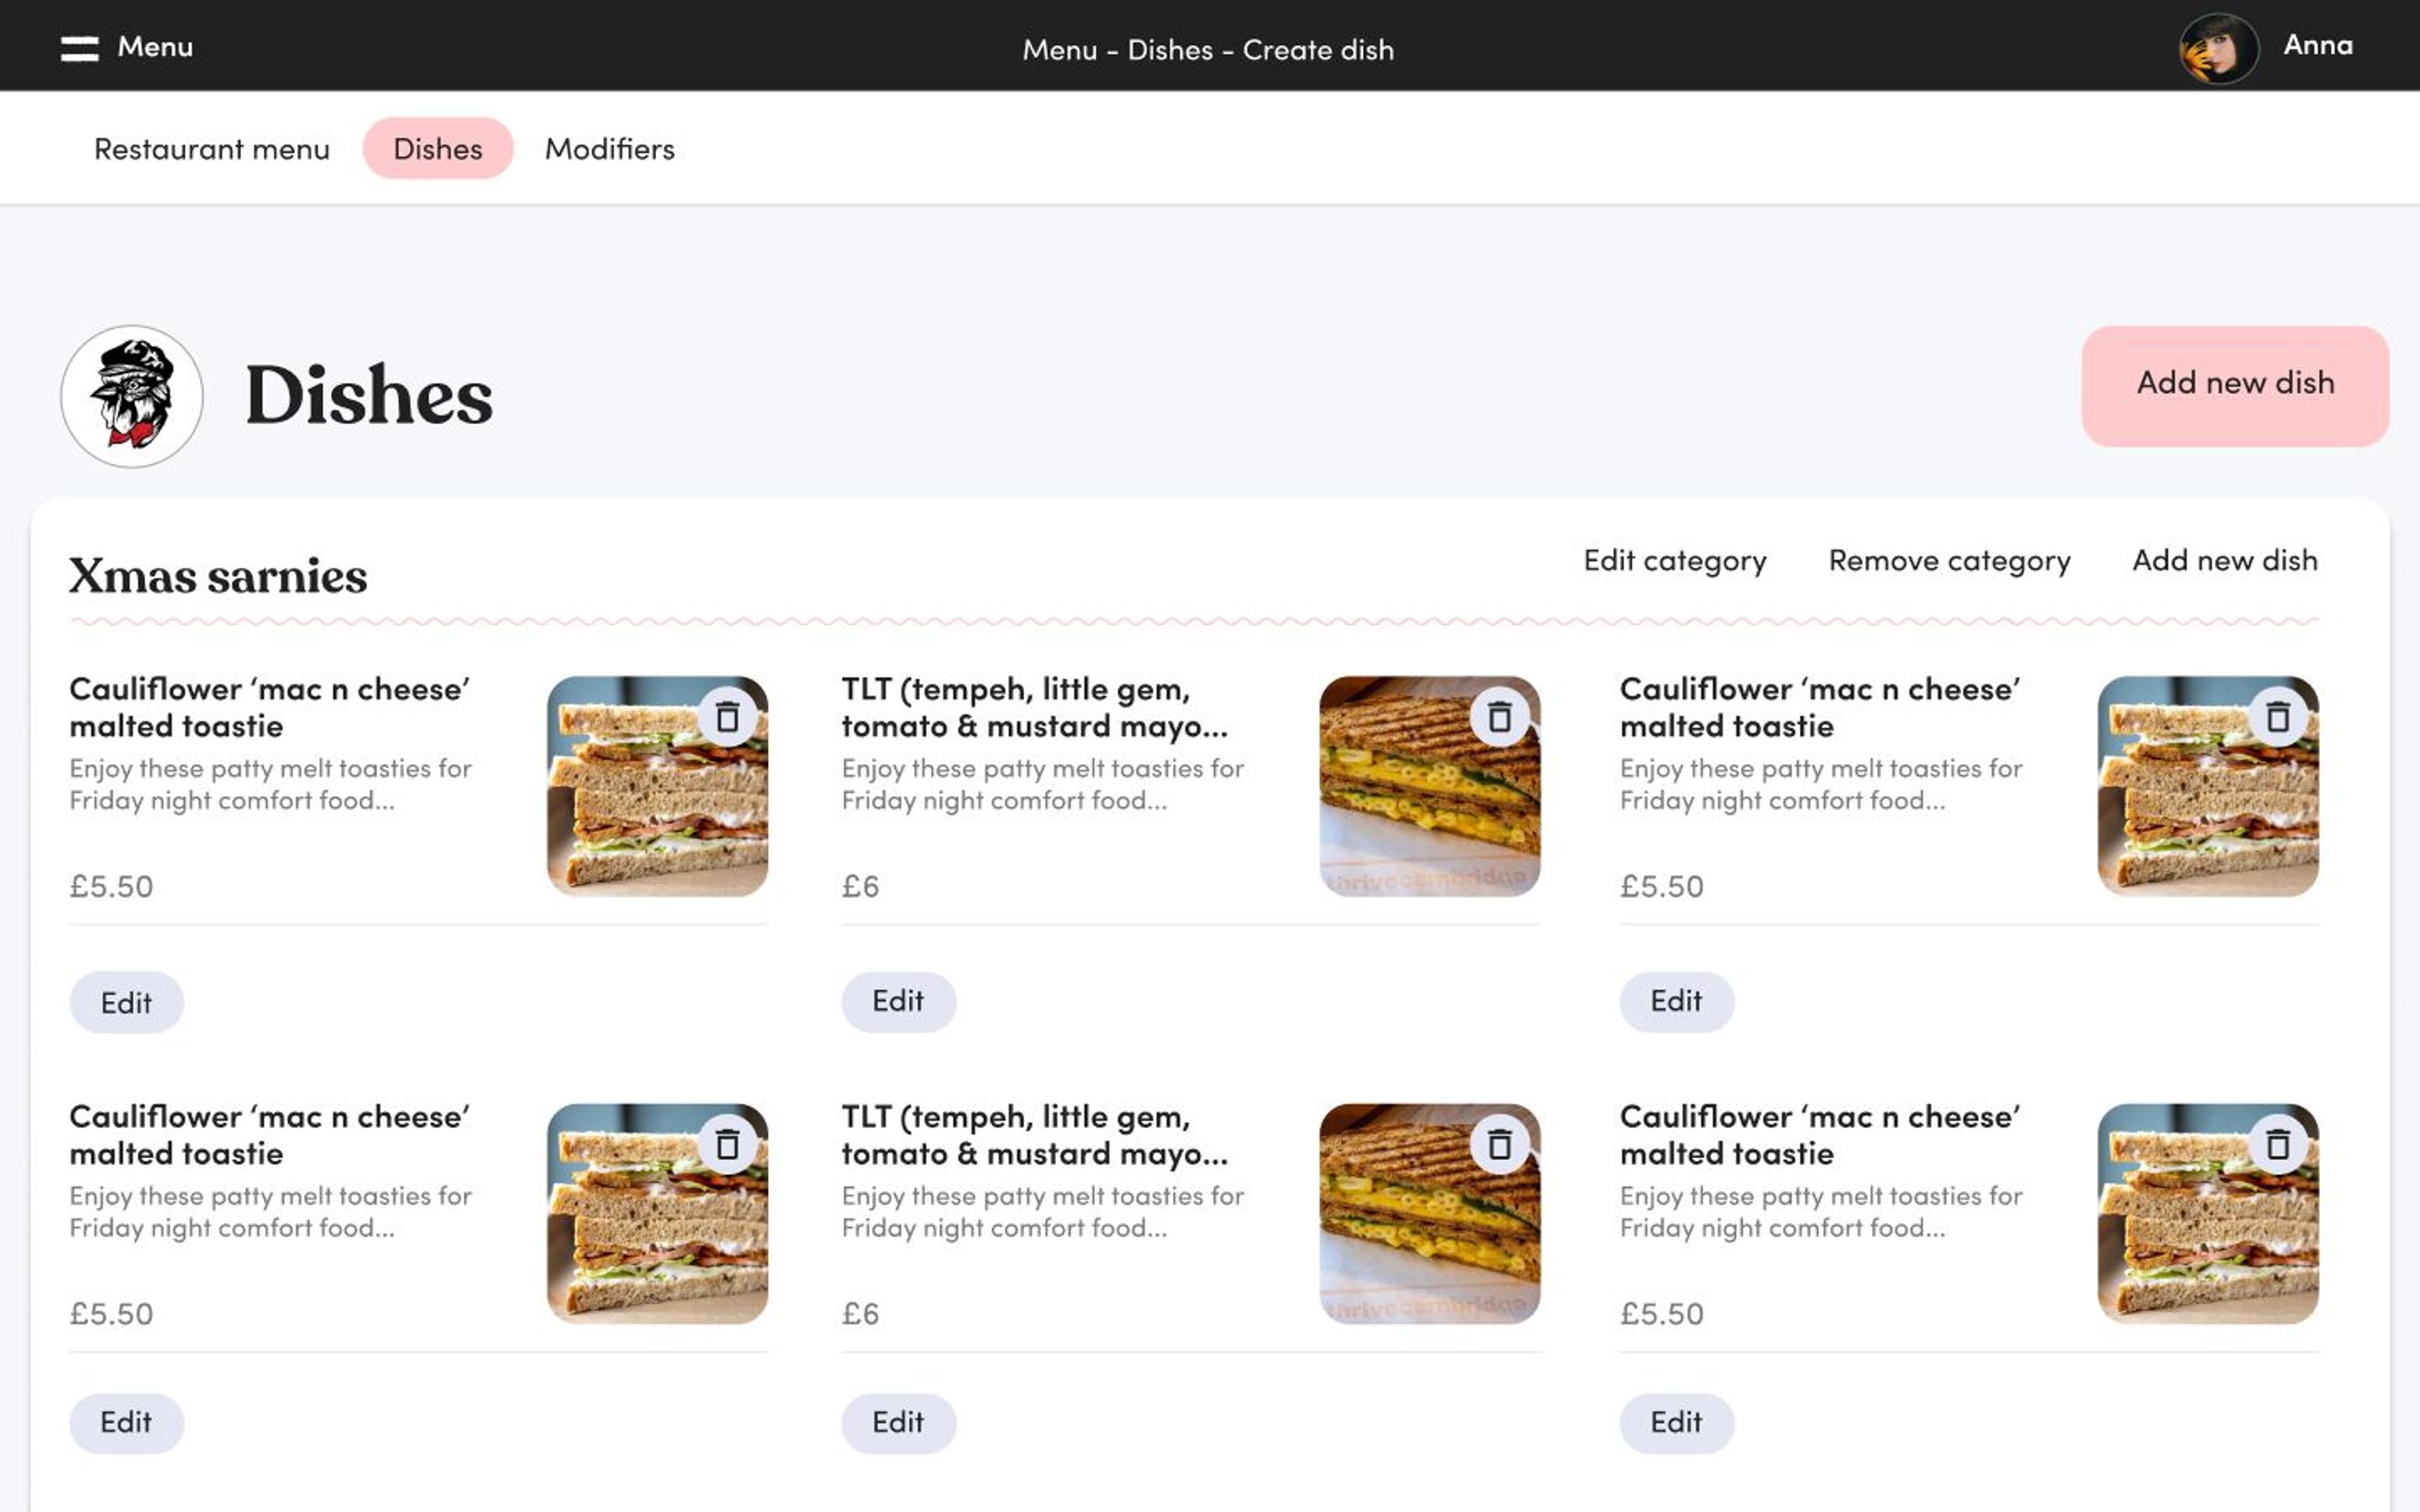2420x1512 pixels.
Task: Click the restaurant logo beside Dishes
Action: pyautogui.click(x=132, y=396)
